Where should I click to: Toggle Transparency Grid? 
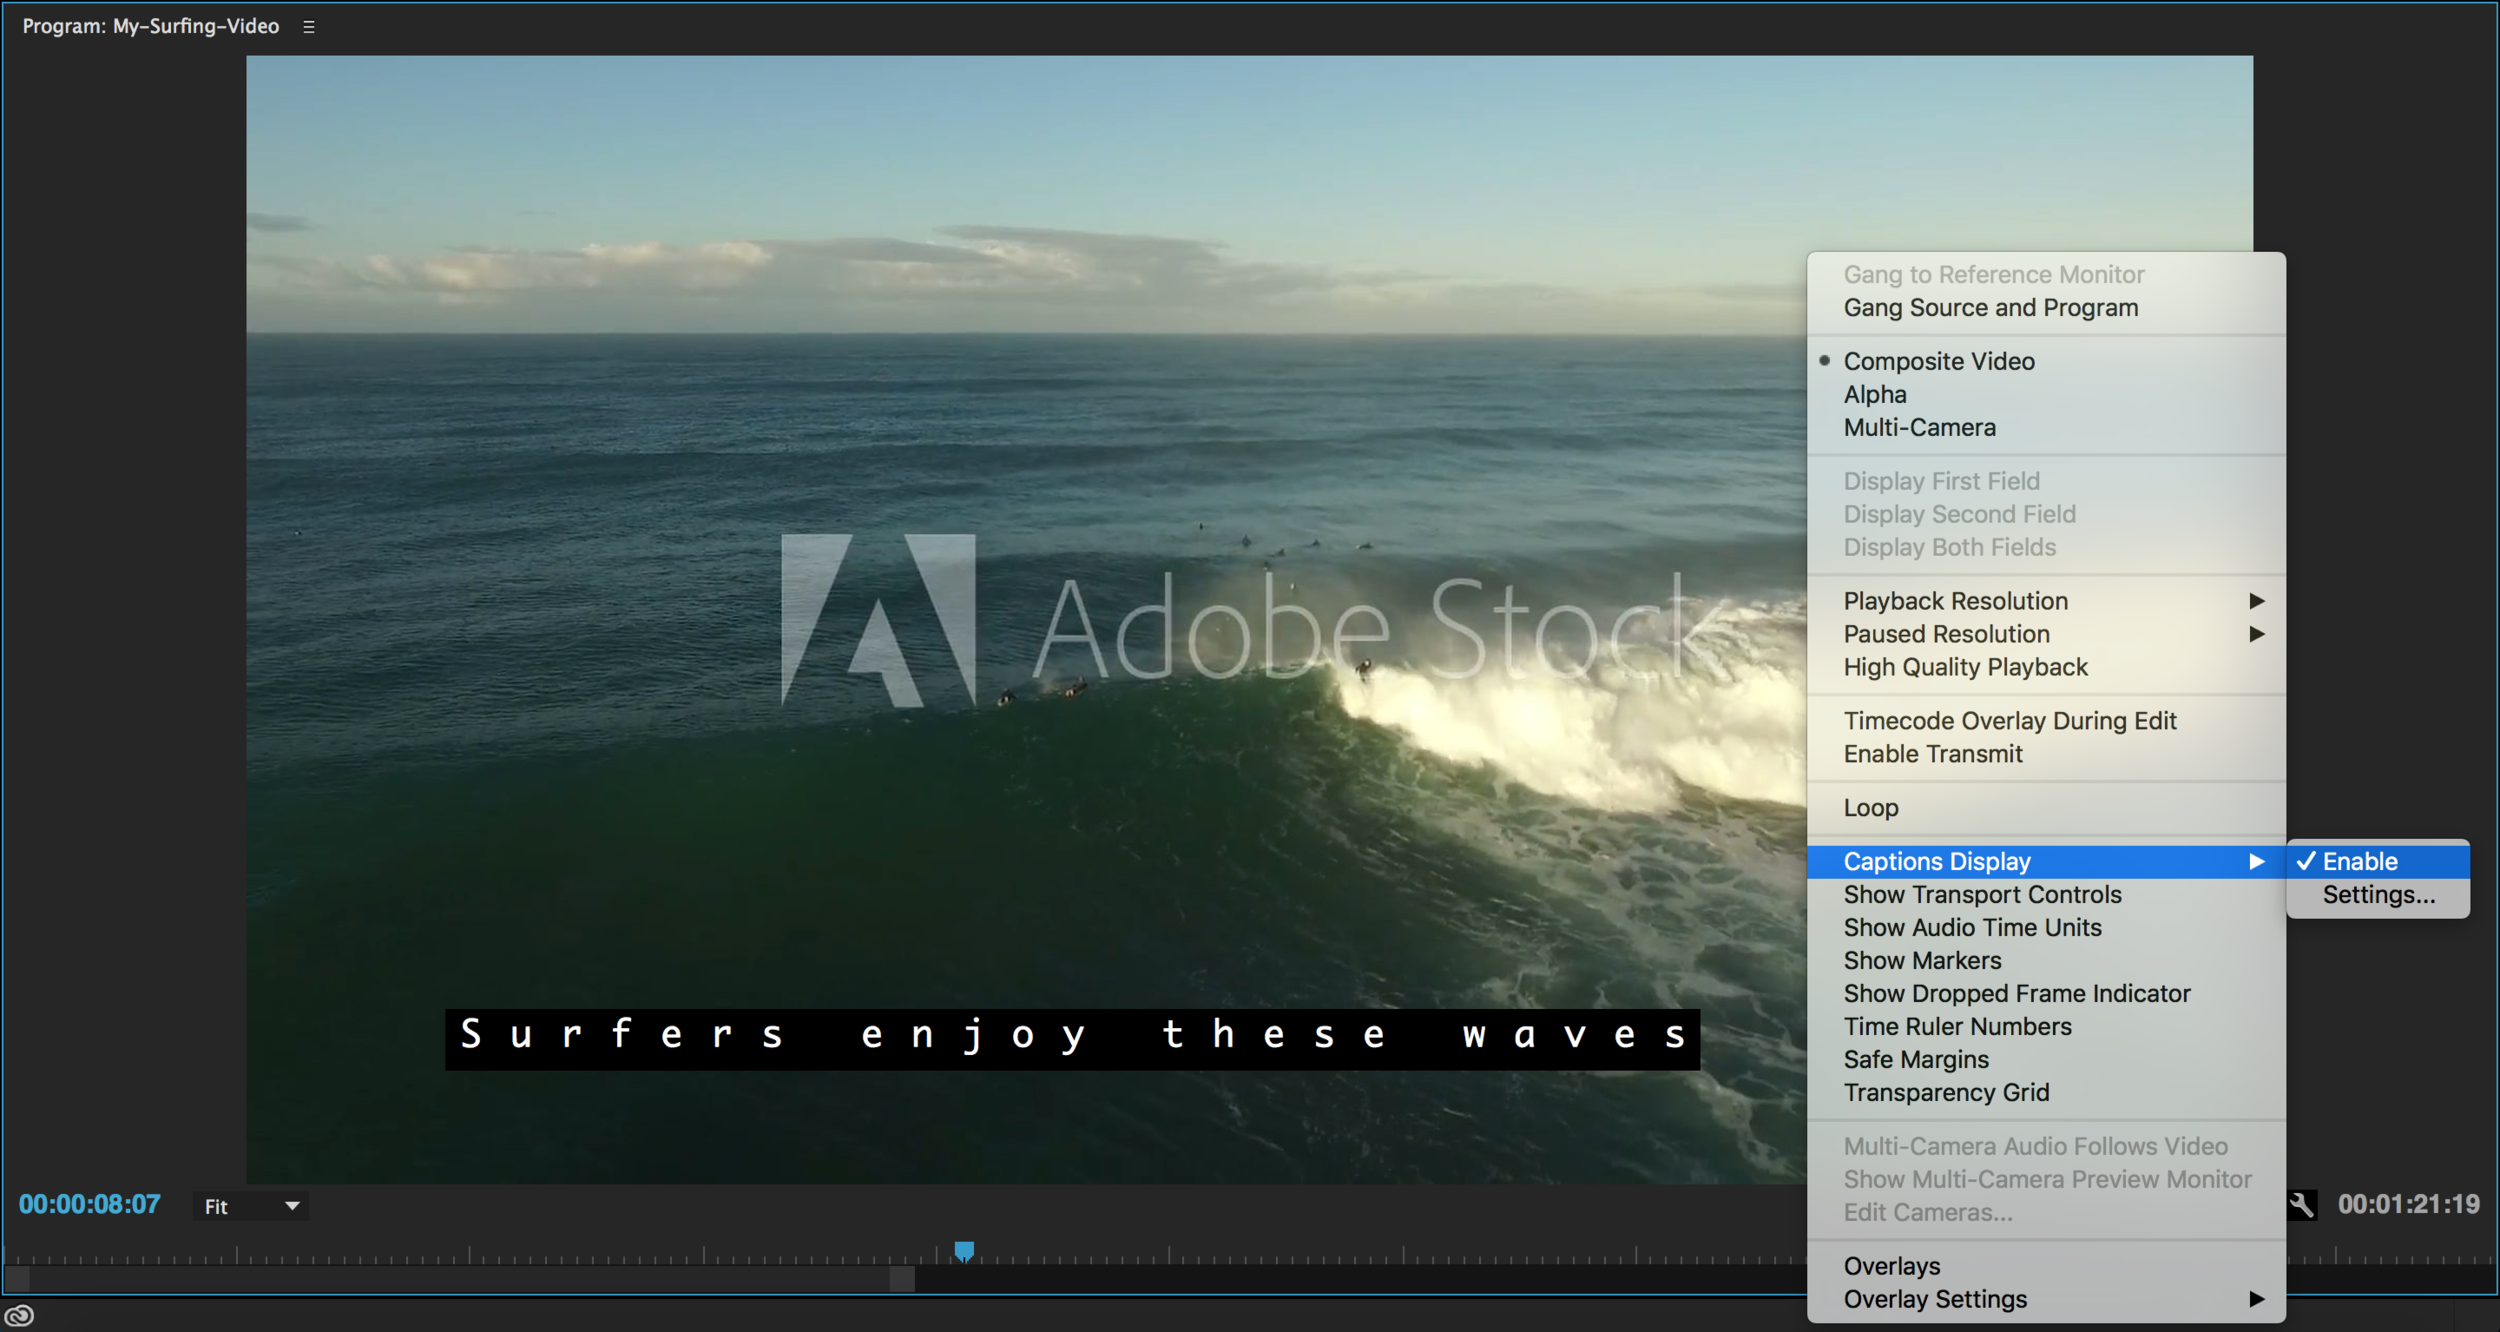click(x=2046, y=1093)
